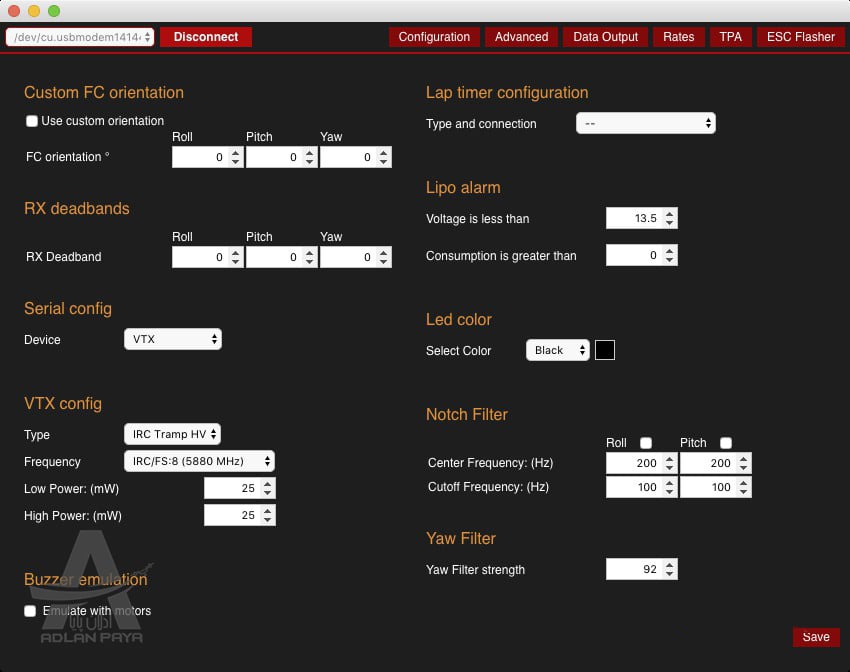850x672 pixels.
Task: Open the VTX Frequency dropdown
Action: [x=199, y=461]
